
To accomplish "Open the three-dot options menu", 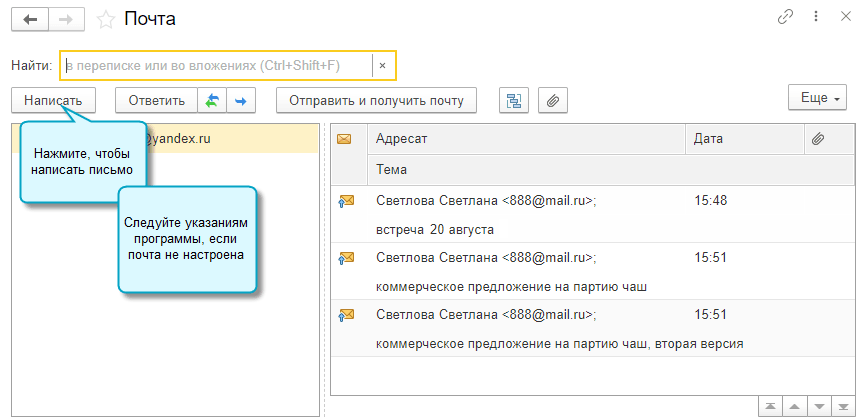I will (817, 17).
